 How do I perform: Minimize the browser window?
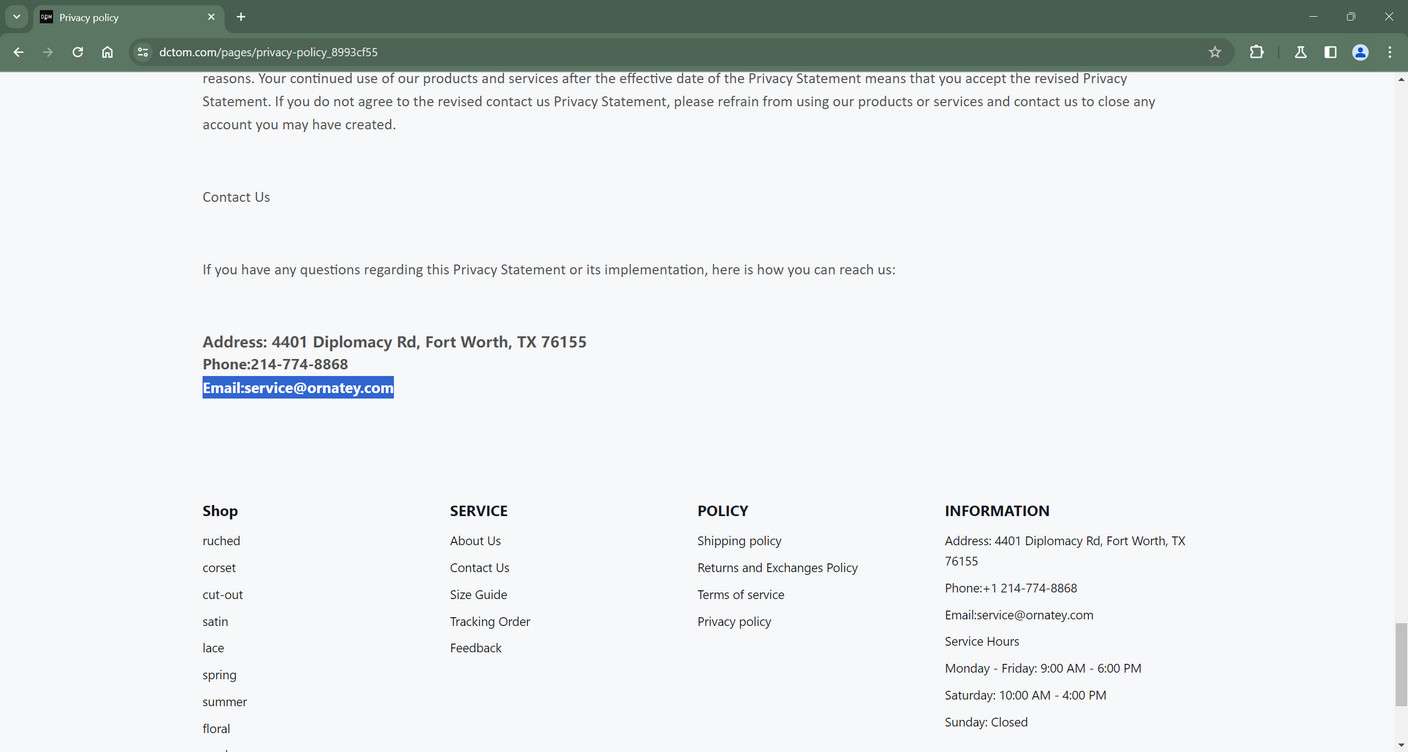pyautogui.click(x=1313, y=17)
